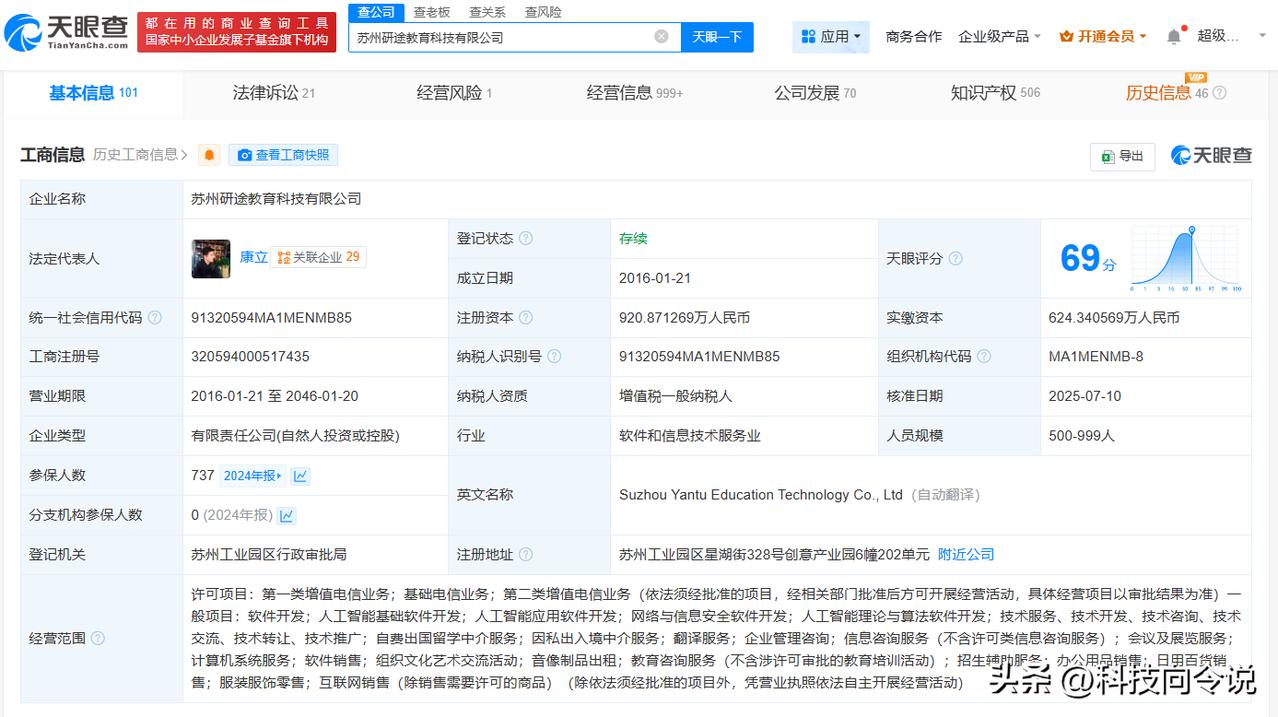Click paid-in capital 624.340569万人民币
Image resolution: width=1278 pixels, height=717 pixels.
1114,318
